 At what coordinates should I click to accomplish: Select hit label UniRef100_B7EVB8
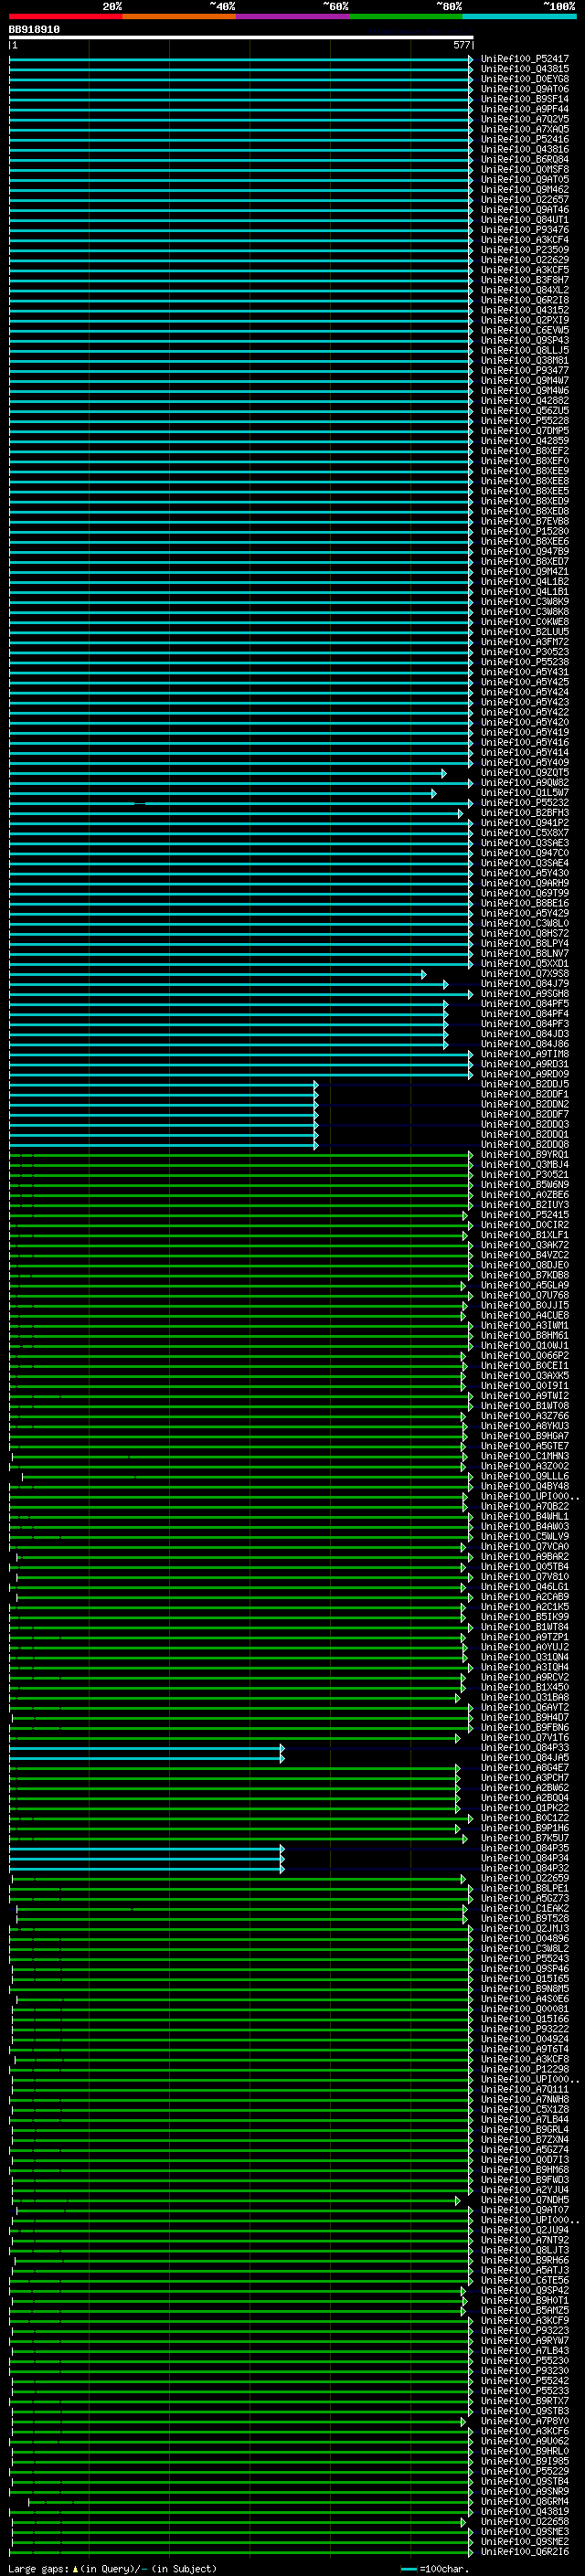tap(524, 521)
